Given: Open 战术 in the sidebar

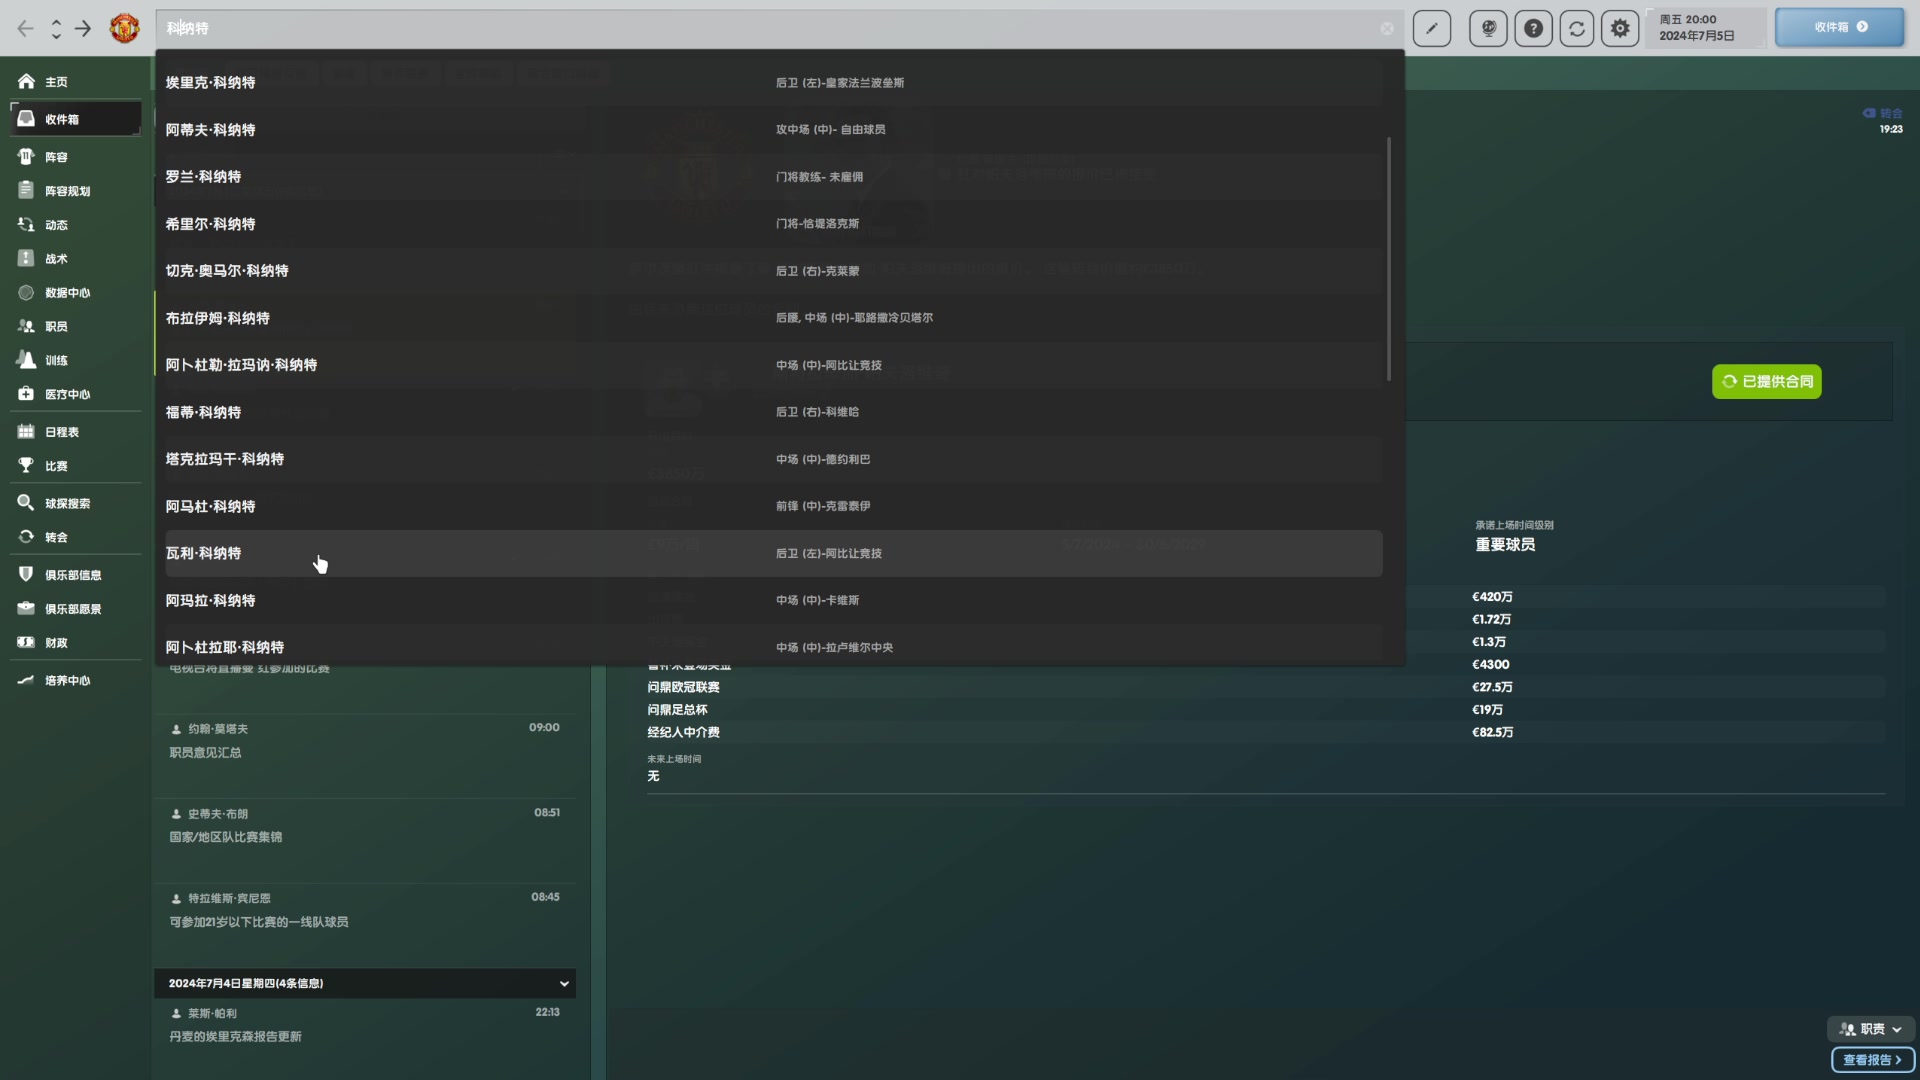Looking at the screenshot, I should coord(56,258).
